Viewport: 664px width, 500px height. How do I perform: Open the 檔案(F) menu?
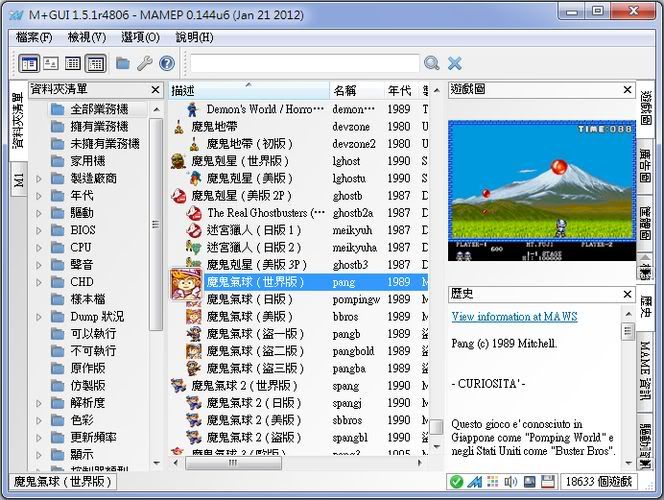point(34,37)
